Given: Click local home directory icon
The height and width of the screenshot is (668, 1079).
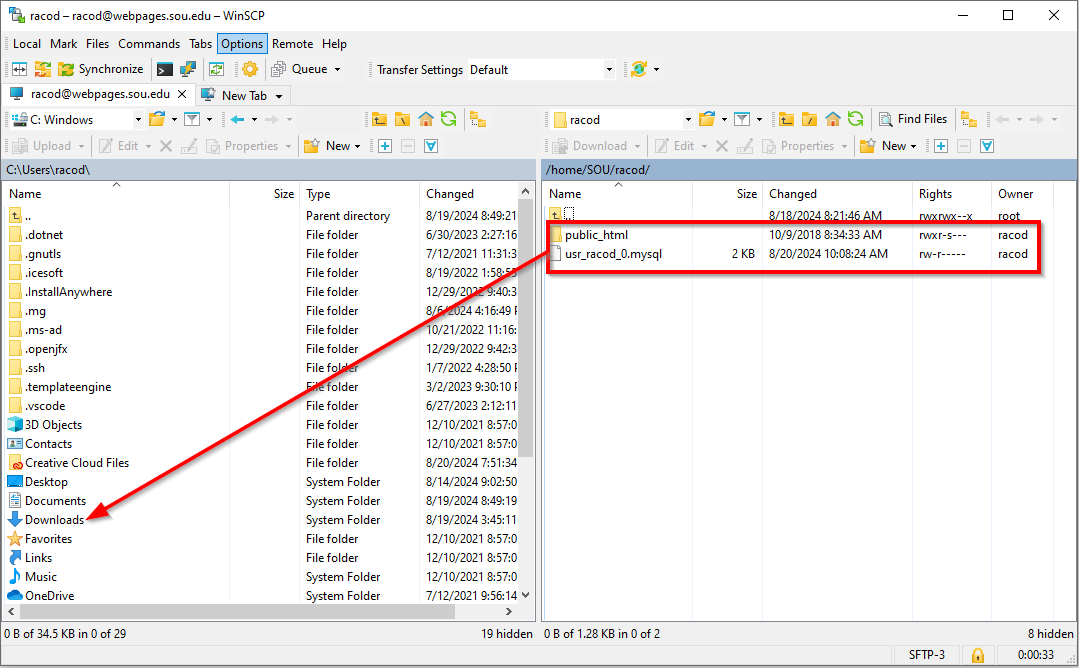Looking at the screenshot, I should click(425, 120).
